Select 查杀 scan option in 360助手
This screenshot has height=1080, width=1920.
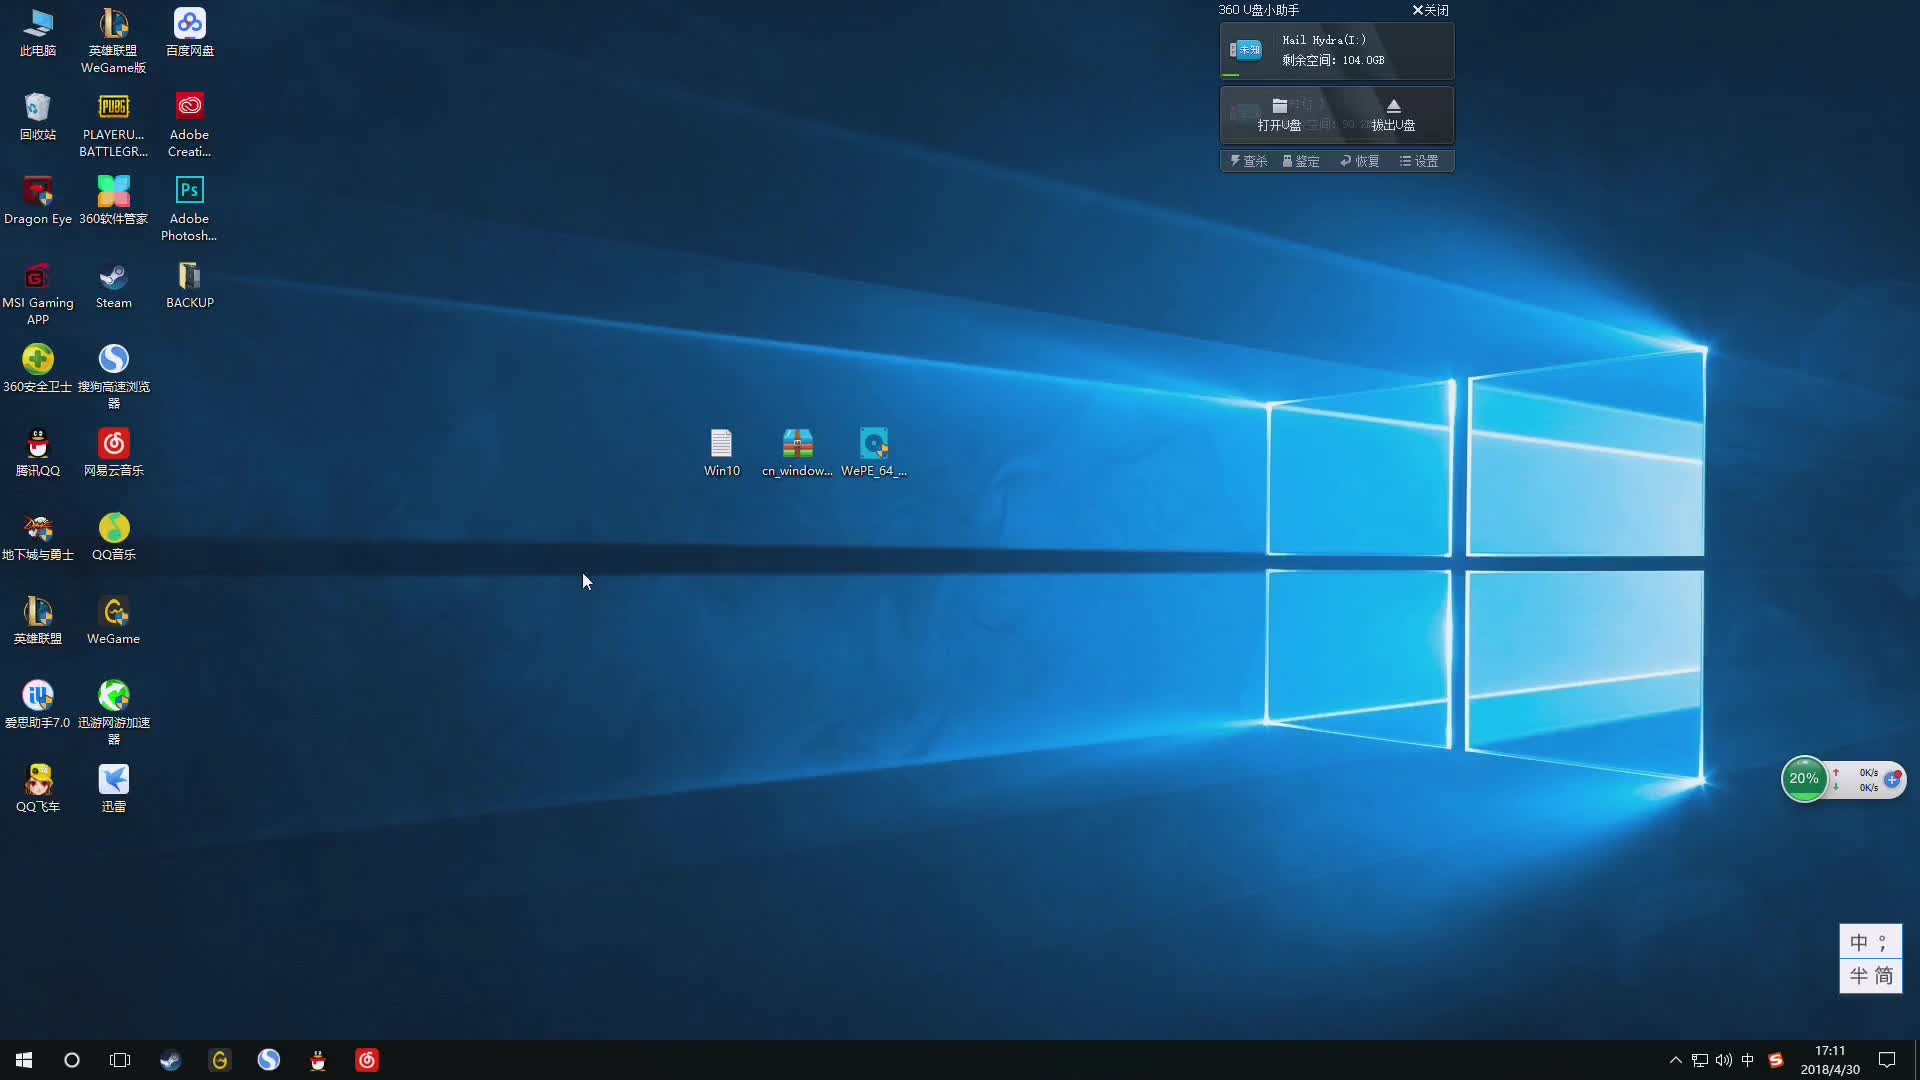[x=1250, y=160]
